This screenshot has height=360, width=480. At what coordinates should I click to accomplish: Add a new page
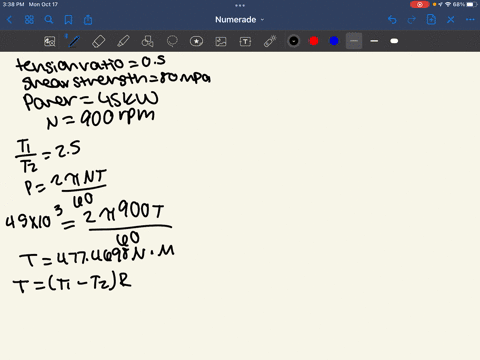point(431,19)
